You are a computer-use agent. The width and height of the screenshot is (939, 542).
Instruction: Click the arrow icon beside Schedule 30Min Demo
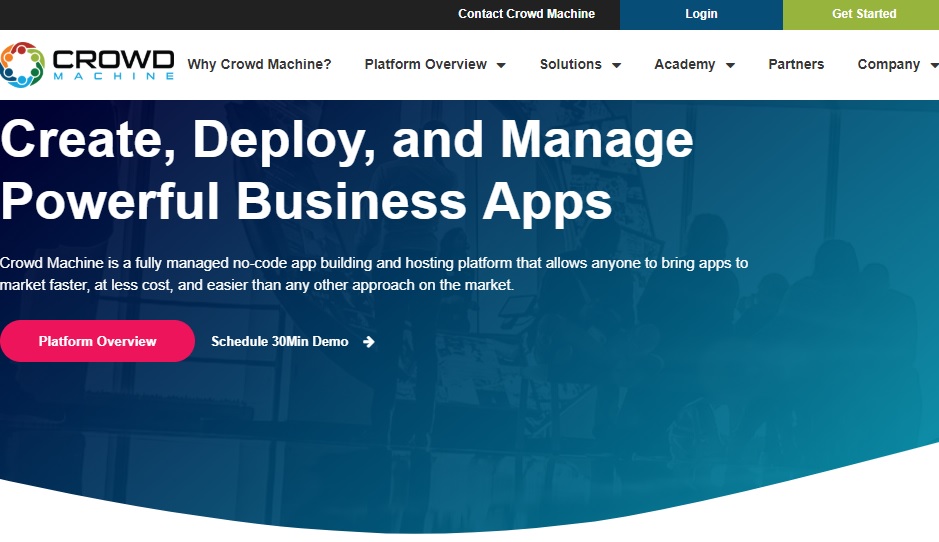[x=369, y=341]
